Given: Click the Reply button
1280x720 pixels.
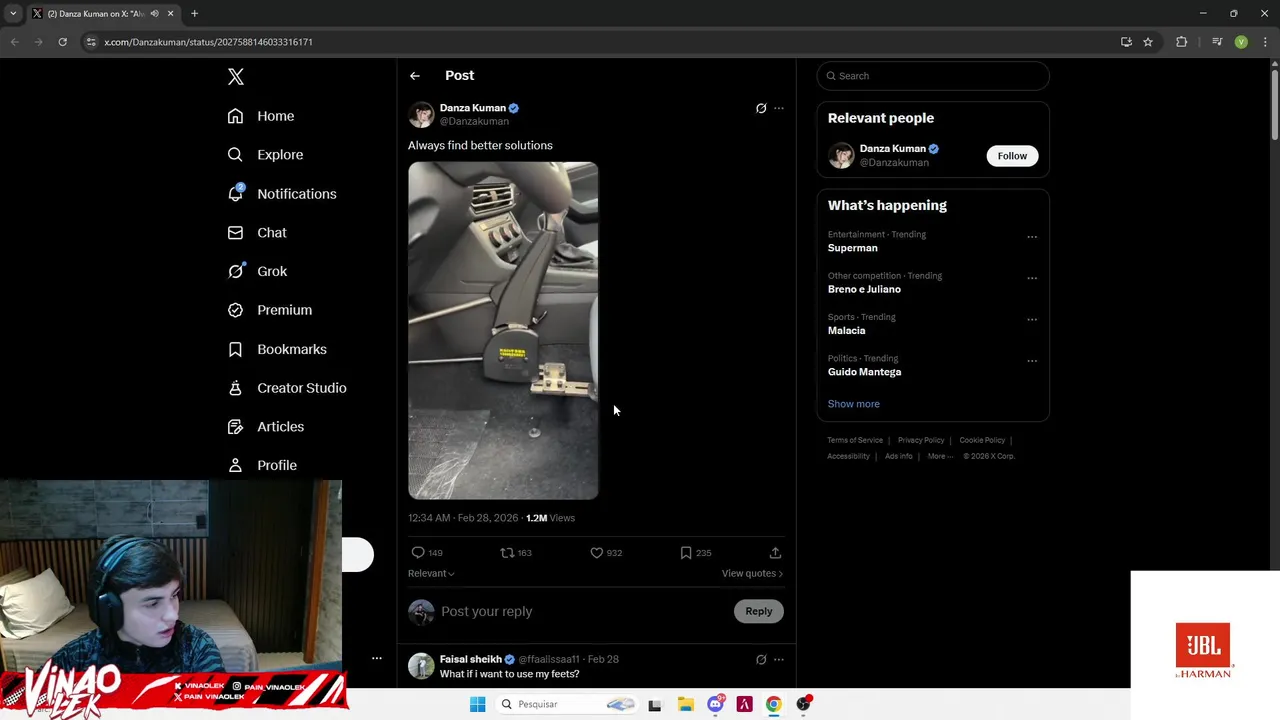Looking at the screenshot, I should 759,611.
